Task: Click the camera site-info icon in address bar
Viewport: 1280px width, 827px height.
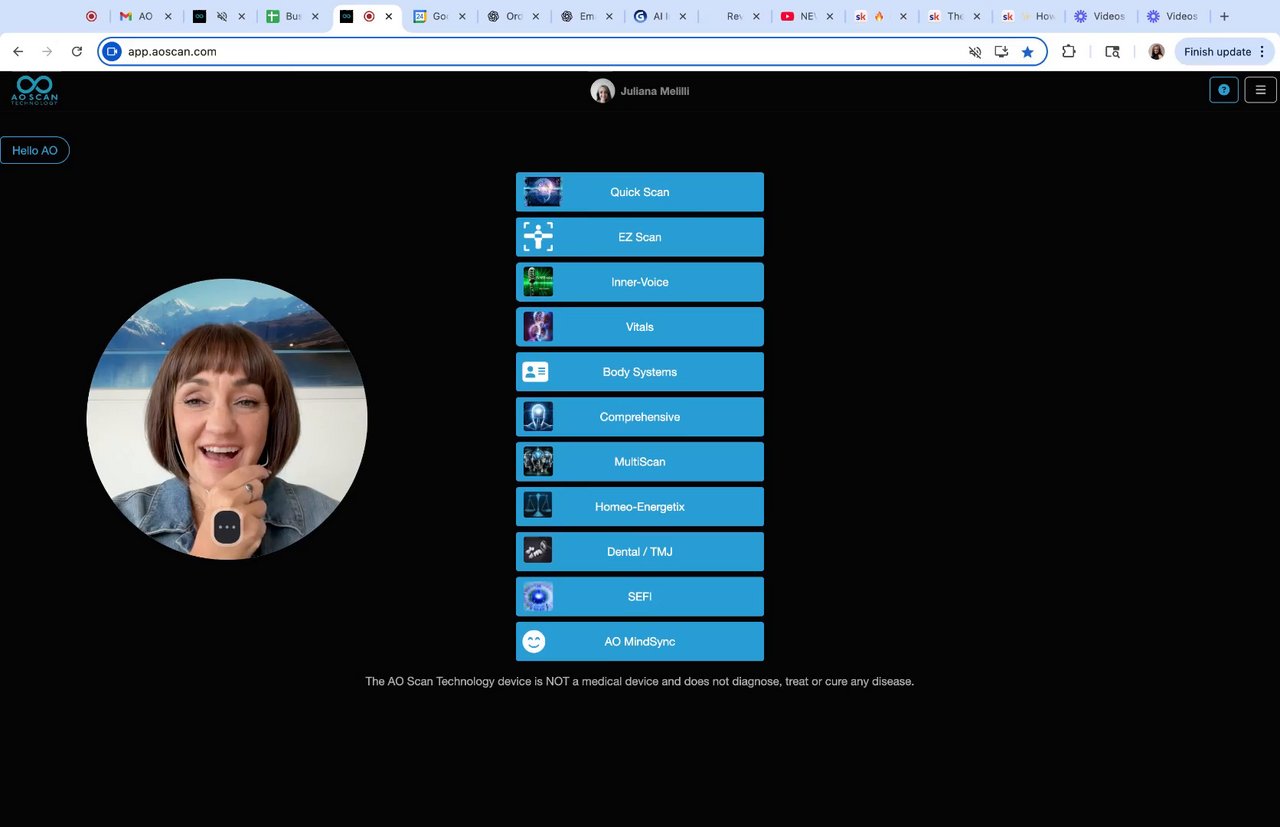Action: coord(111,51)
